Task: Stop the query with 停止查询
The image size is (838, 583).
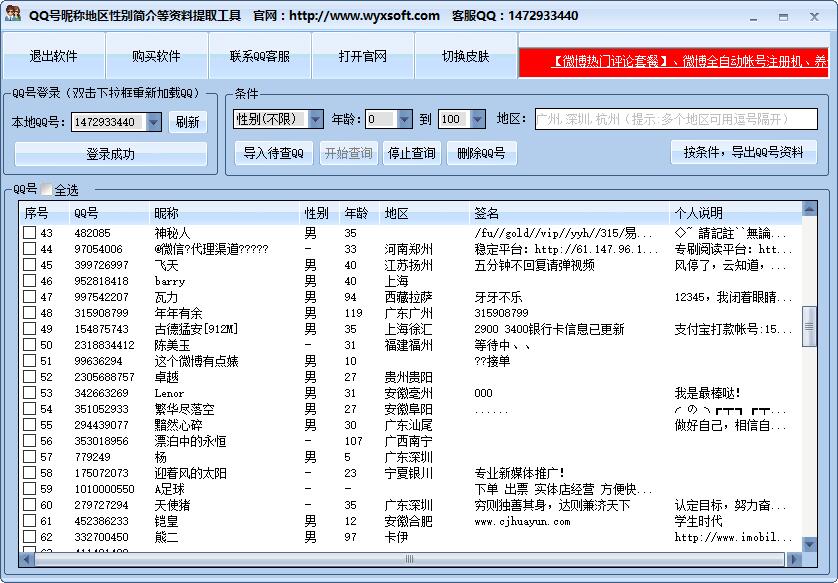Action: coord(412,153)
